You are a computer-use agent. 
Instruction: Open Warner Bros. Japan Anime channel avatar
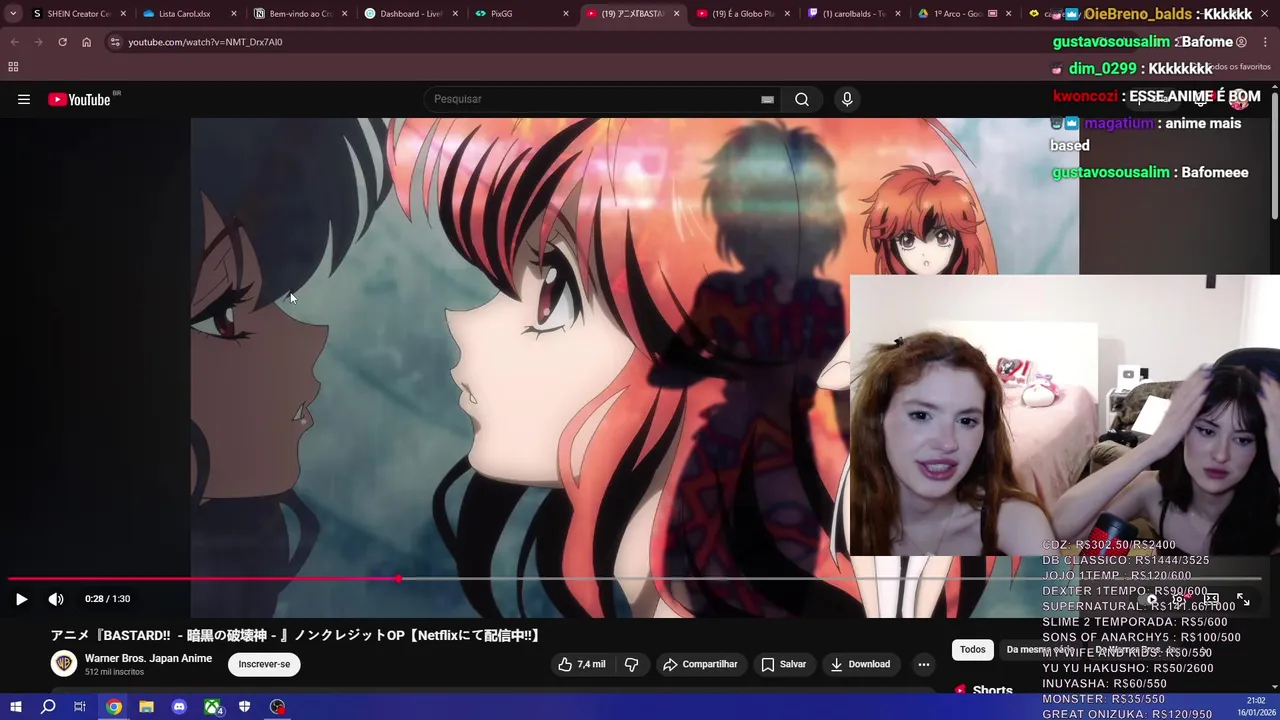click(x=64, y=664)
